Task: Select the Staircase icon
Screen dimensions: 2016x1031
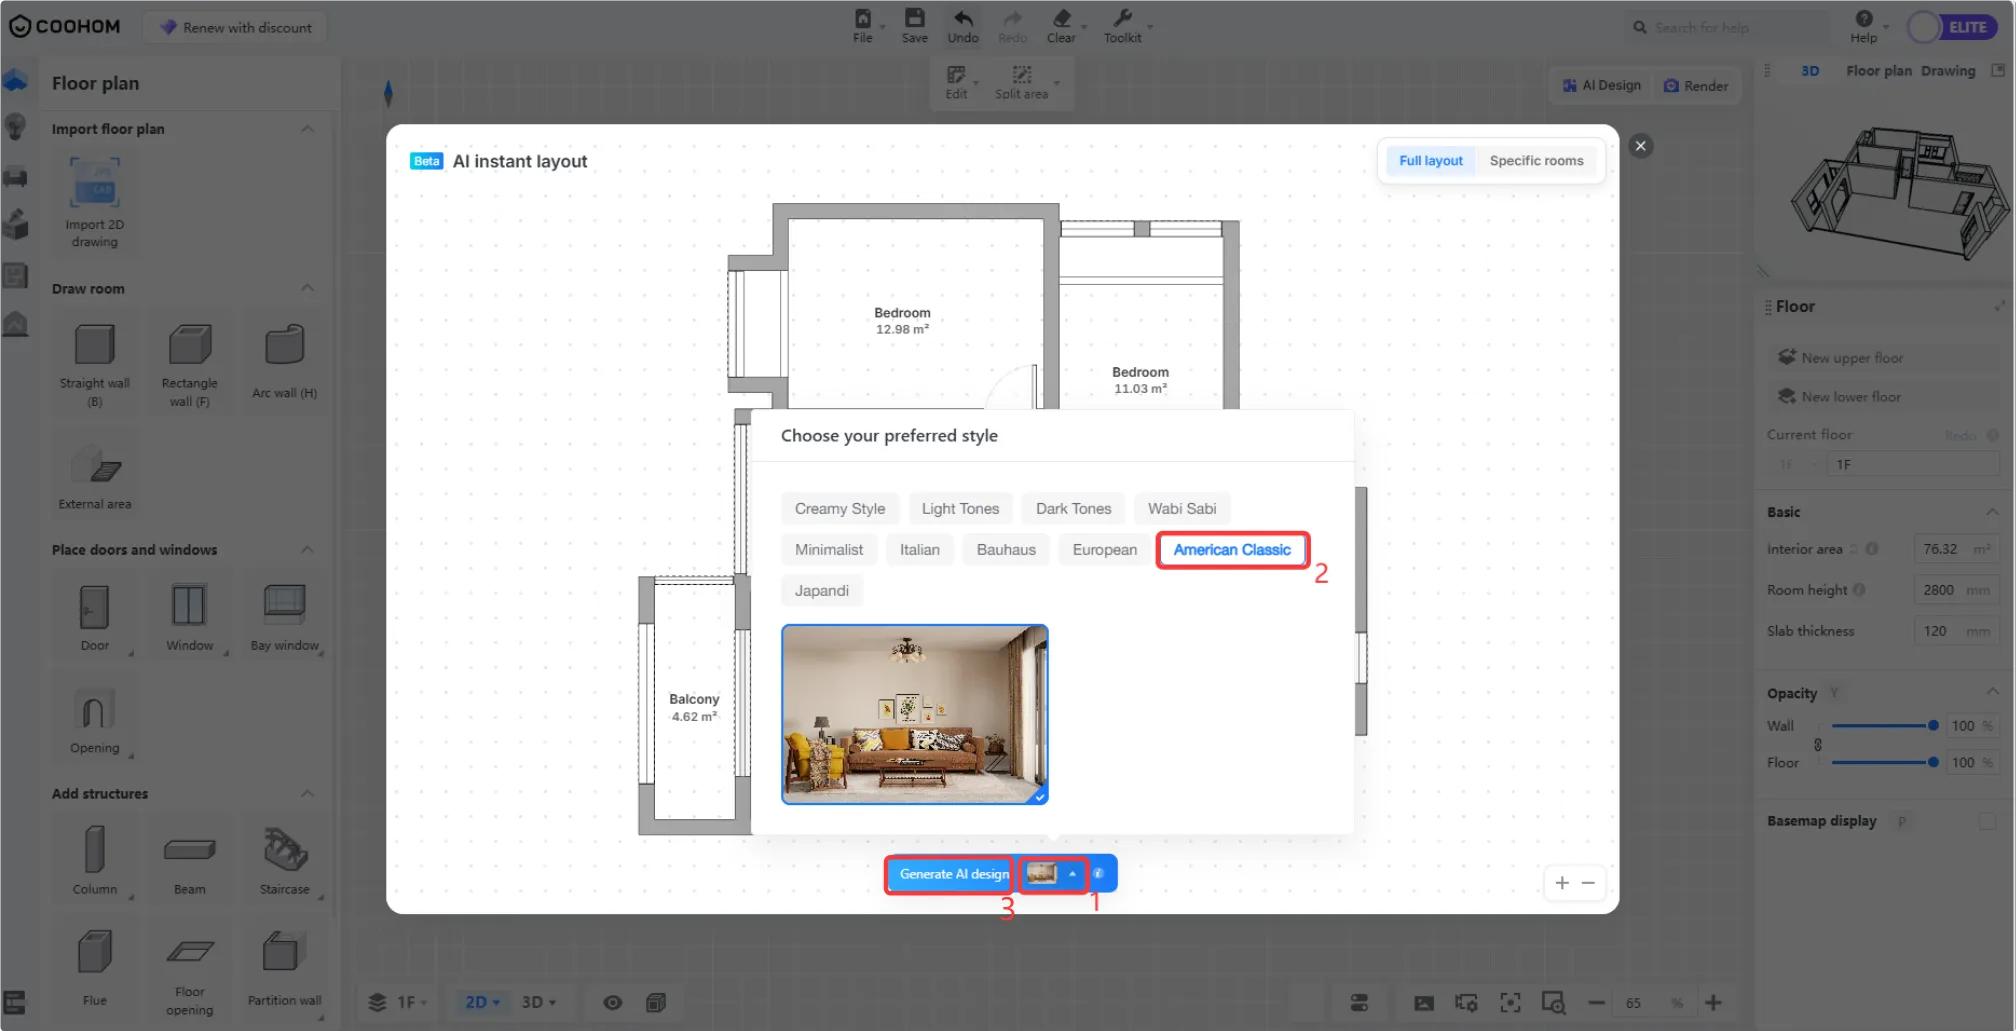Action: [x=285, y=849]
